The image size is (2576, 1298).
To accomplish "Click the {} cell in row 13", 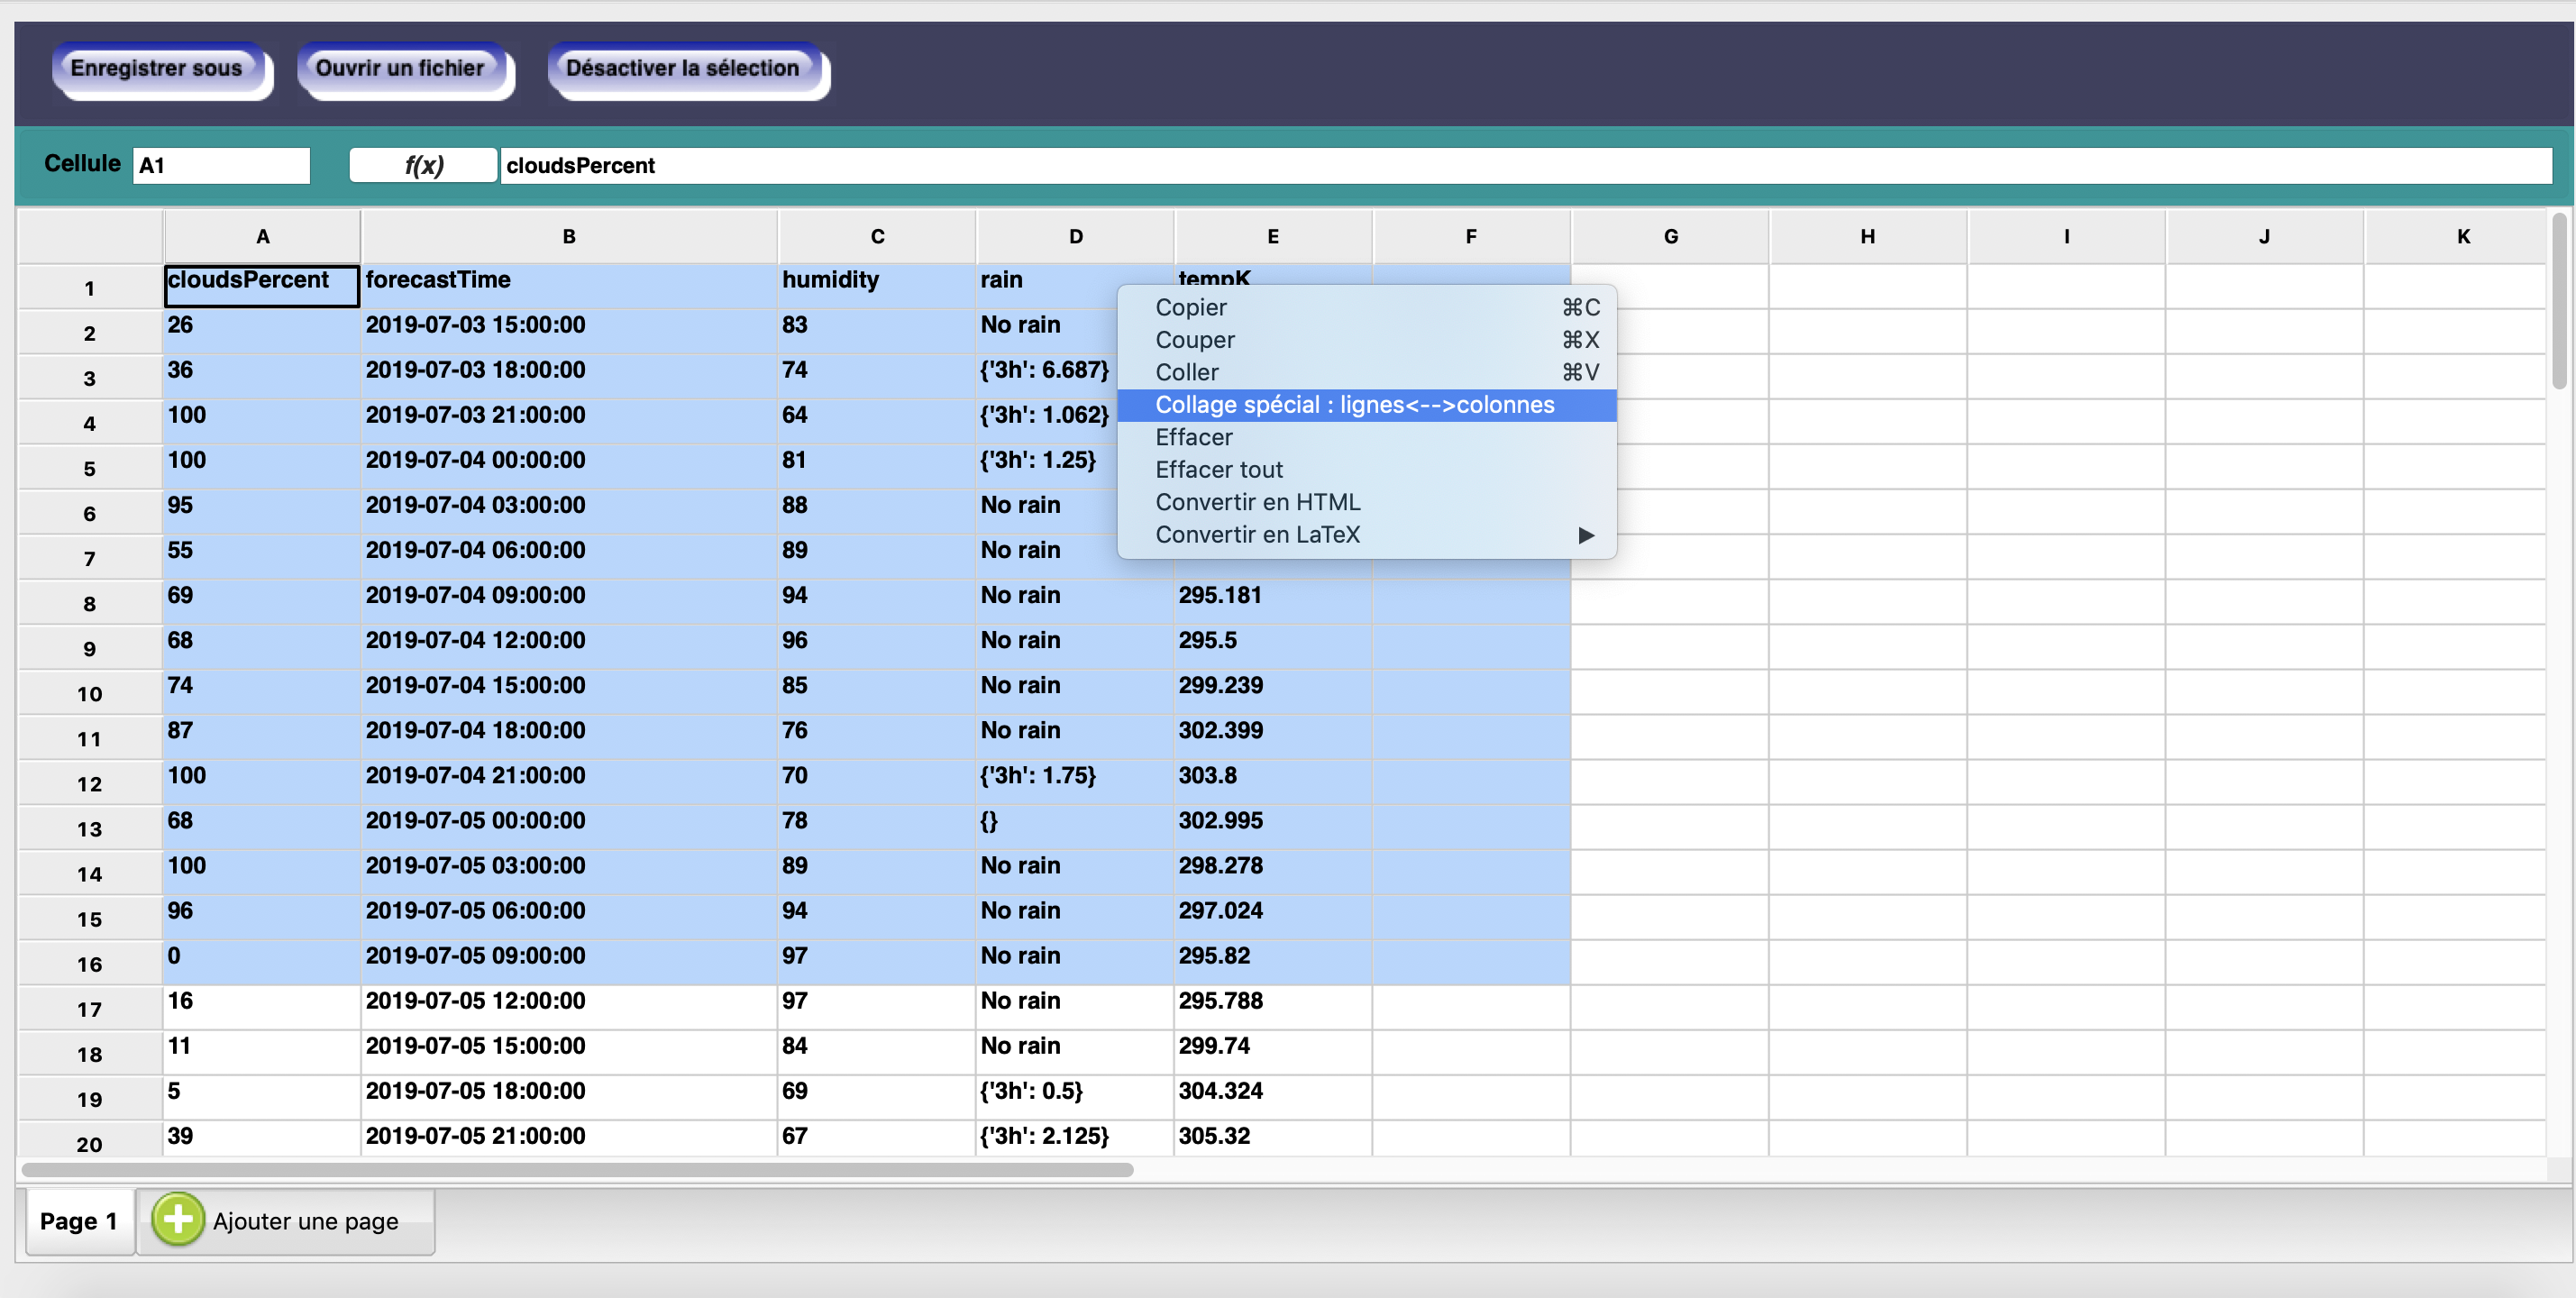I will click(1075, 826).
